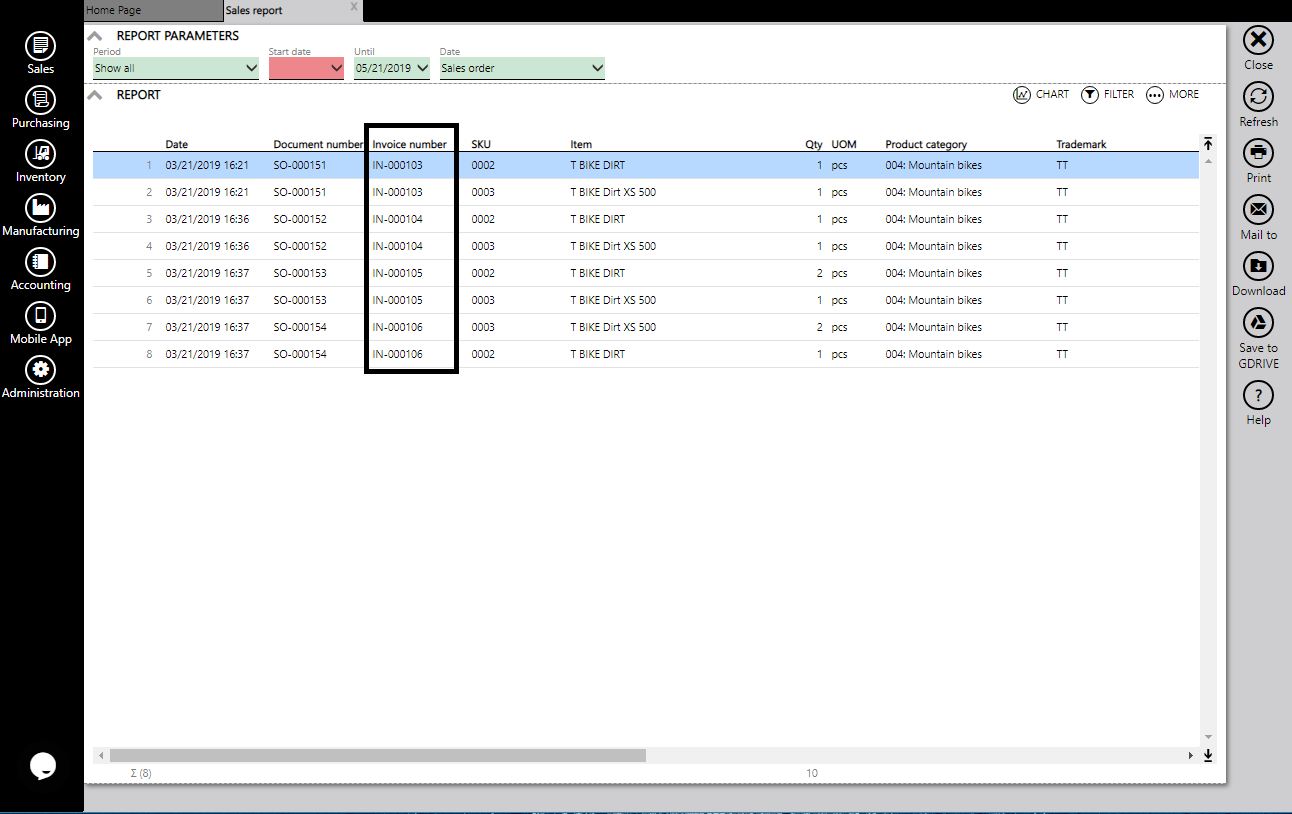Open the Mobile App section

40,320
